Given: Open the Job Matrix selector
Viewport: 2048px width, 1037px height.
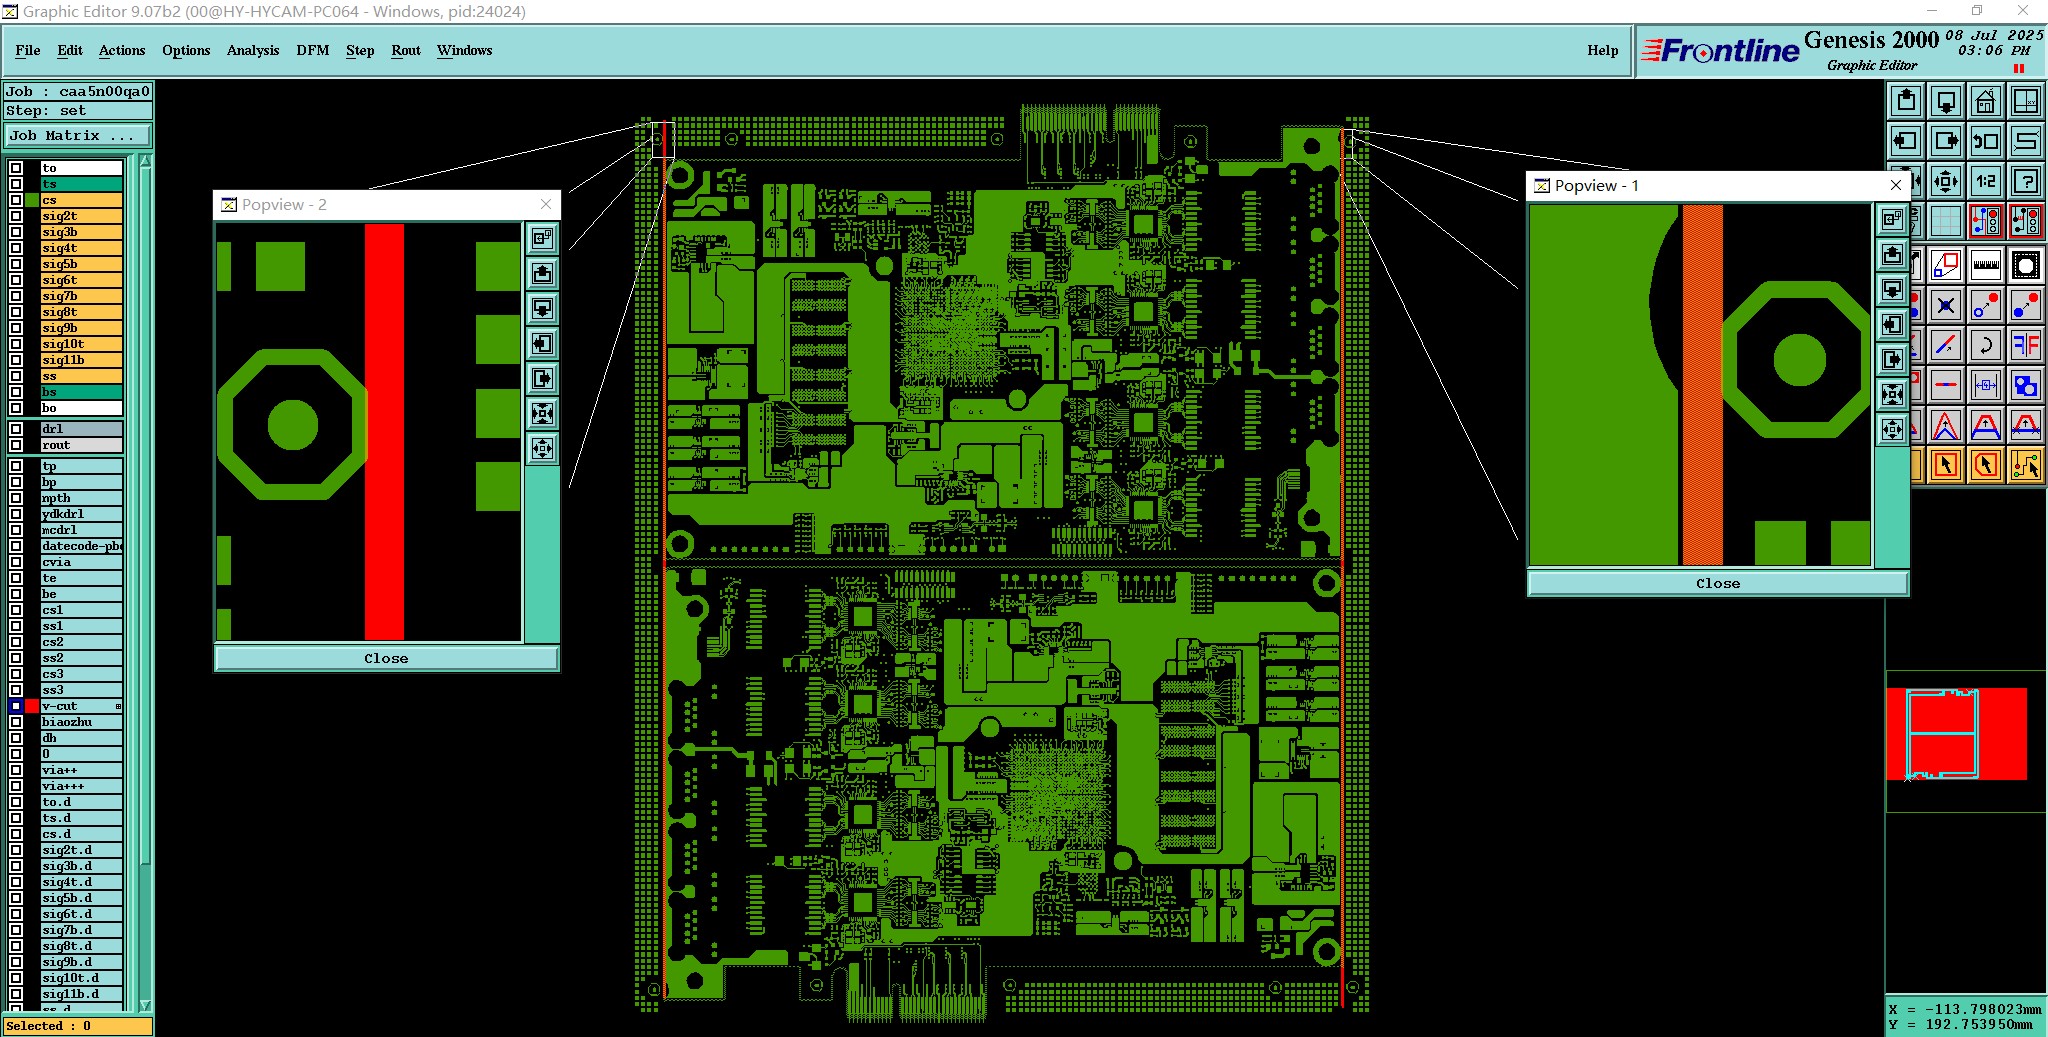Looking at the screenshot, I should pos(78,136).
